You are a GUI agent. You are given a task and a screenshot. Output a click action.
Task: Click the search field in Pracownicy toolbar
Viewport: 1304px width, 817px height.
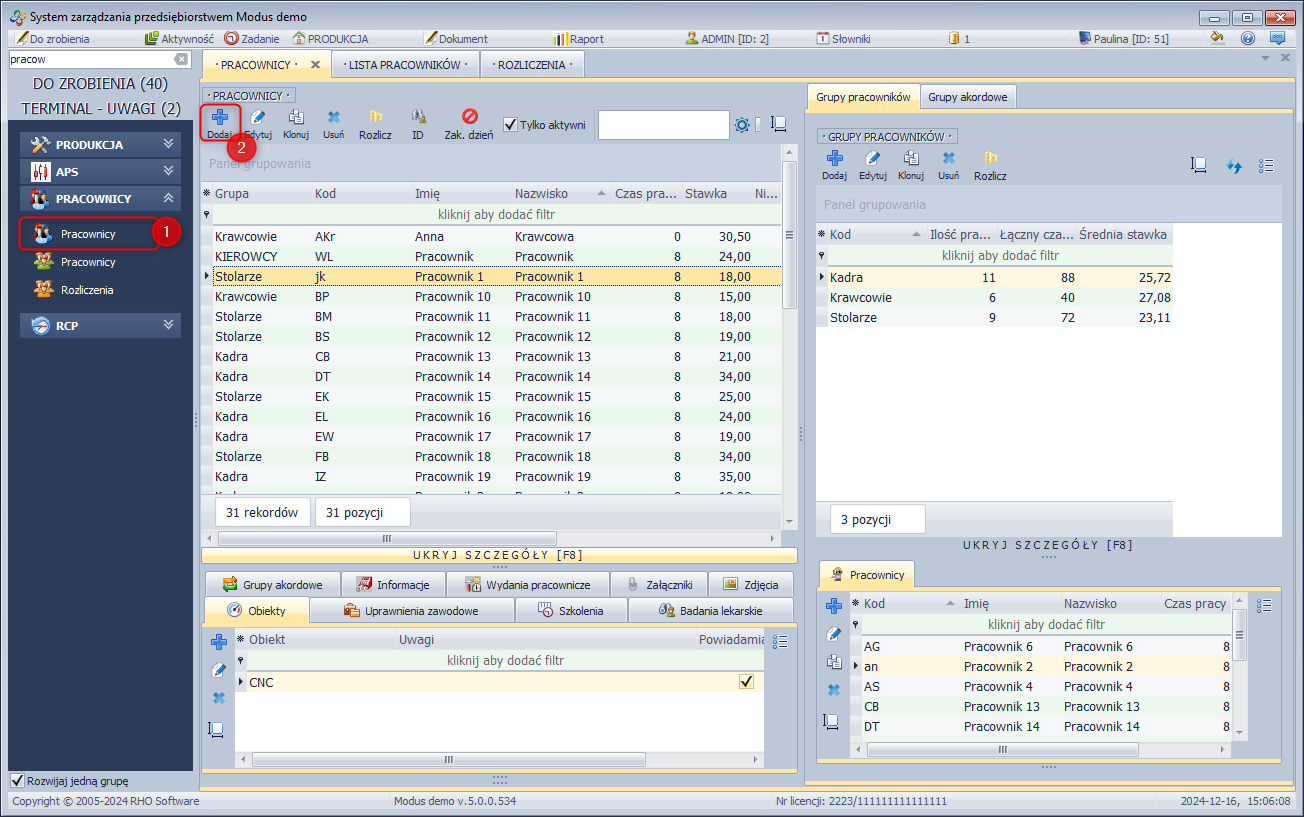pos(663,125)
